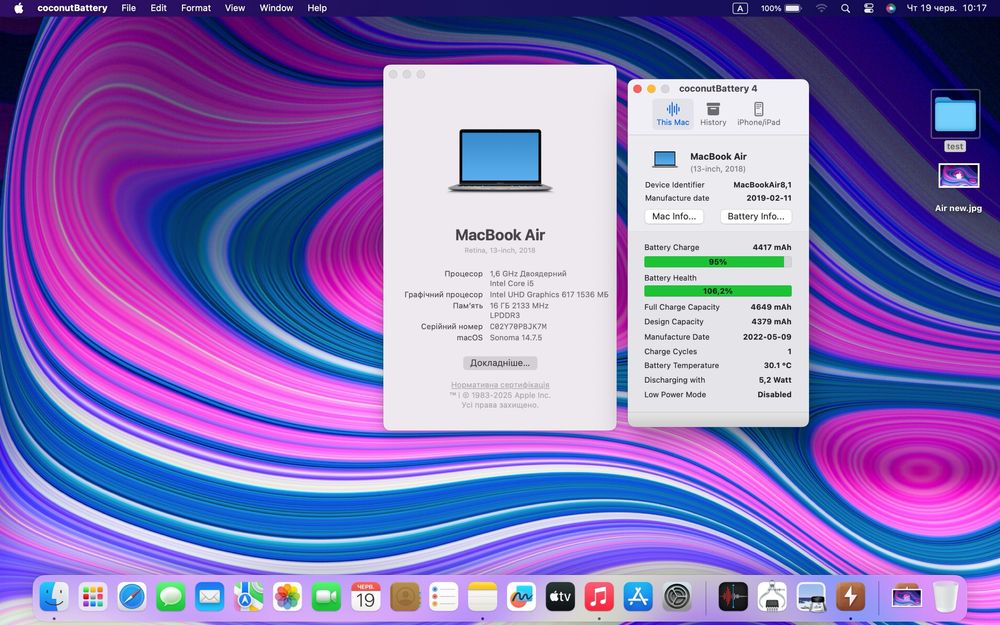Open the Help menu

tap(317, 8)
